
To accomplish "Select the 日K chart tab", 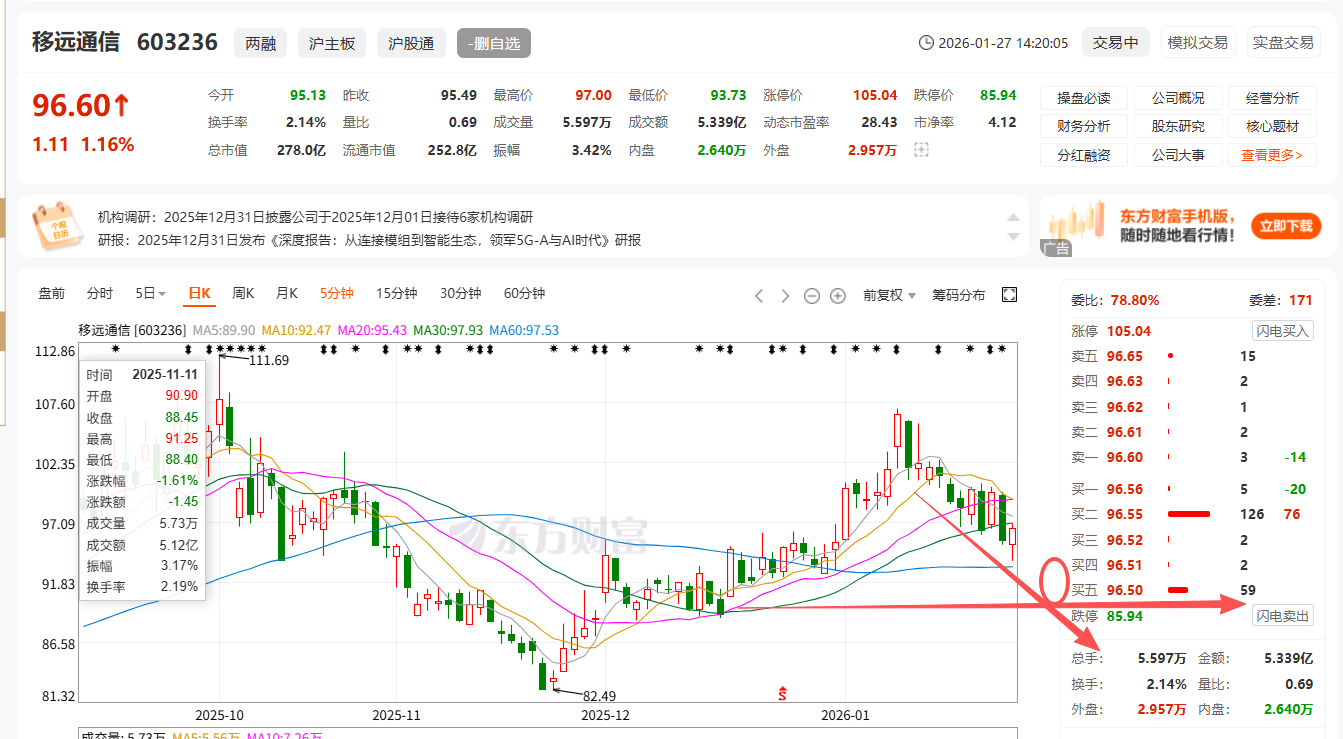I will [x=200, y=293].
